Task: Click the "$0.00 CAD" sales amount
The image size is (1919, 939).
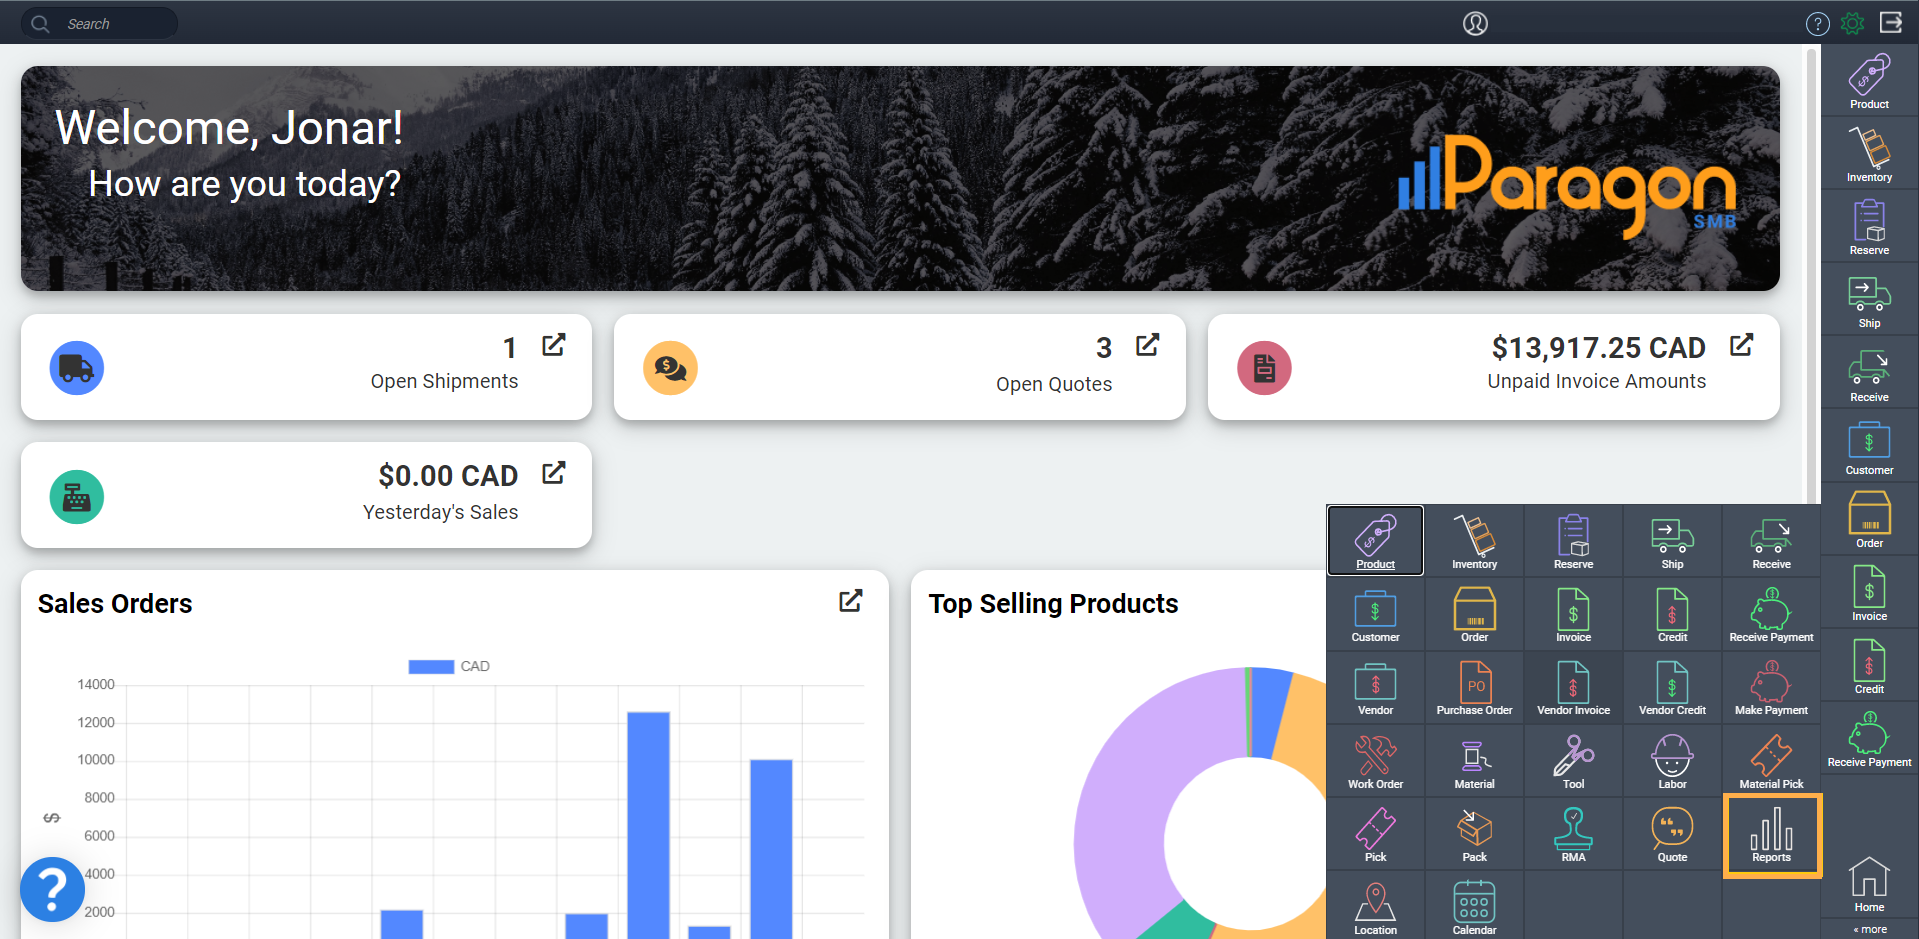Action: (448, 476)
